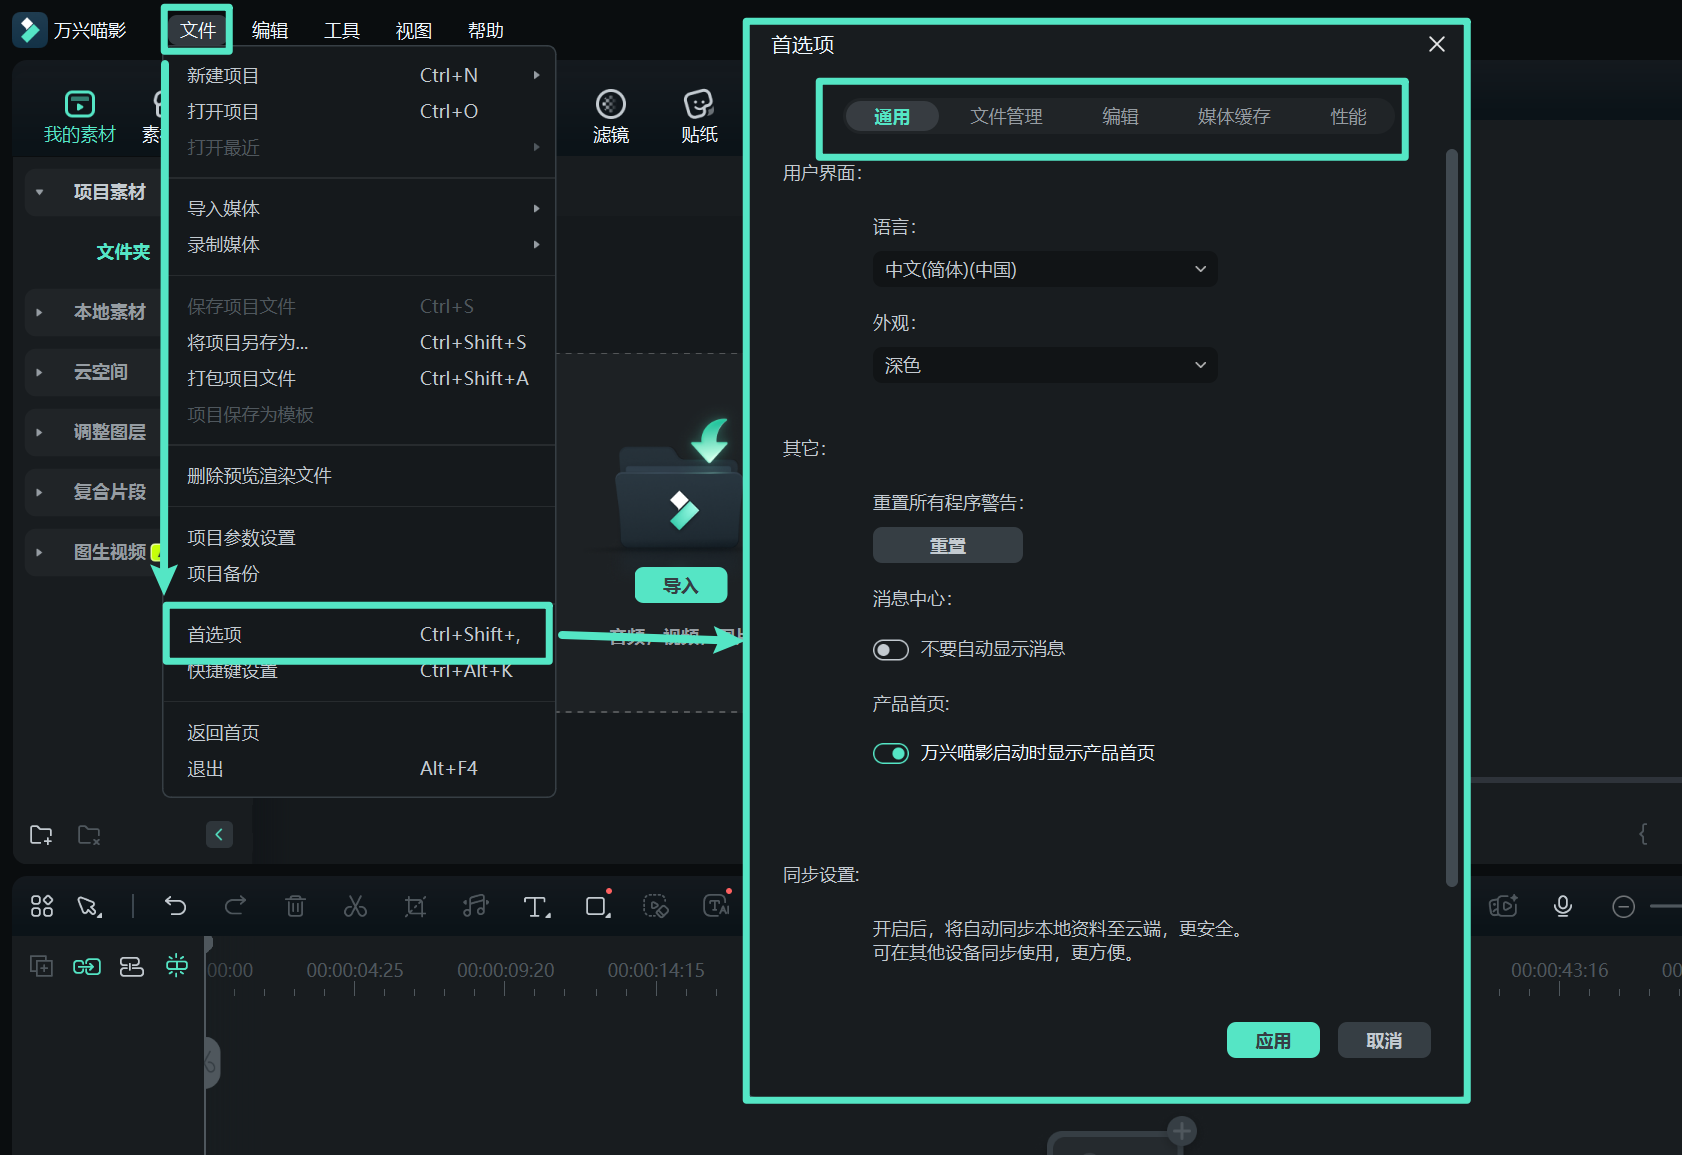Image resolution: width=1682 pixels, height=1155 pixels.
Task: Open the 语言 language dropdown
Action: click(1044, 269)
